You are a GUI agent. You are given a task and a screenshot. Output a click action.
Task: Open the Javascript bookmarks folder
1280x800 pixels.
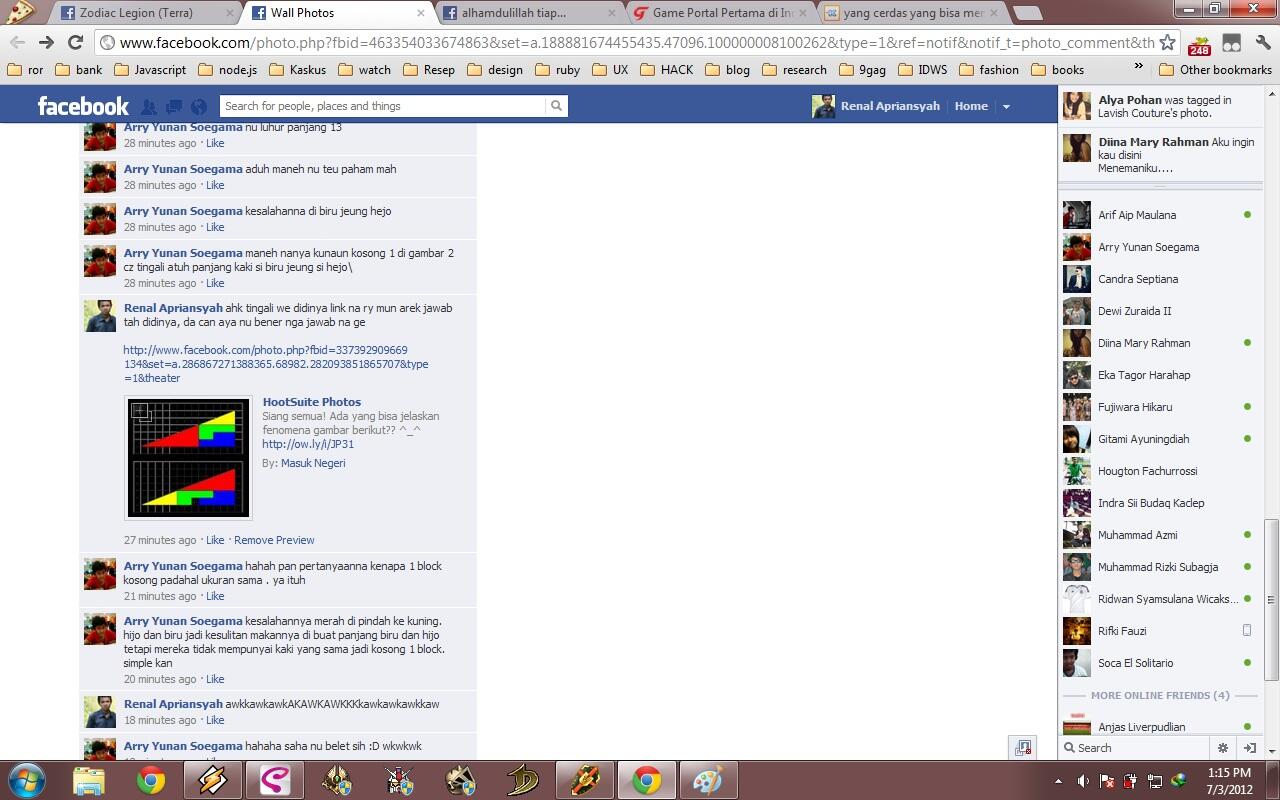(x=150, y=70)
